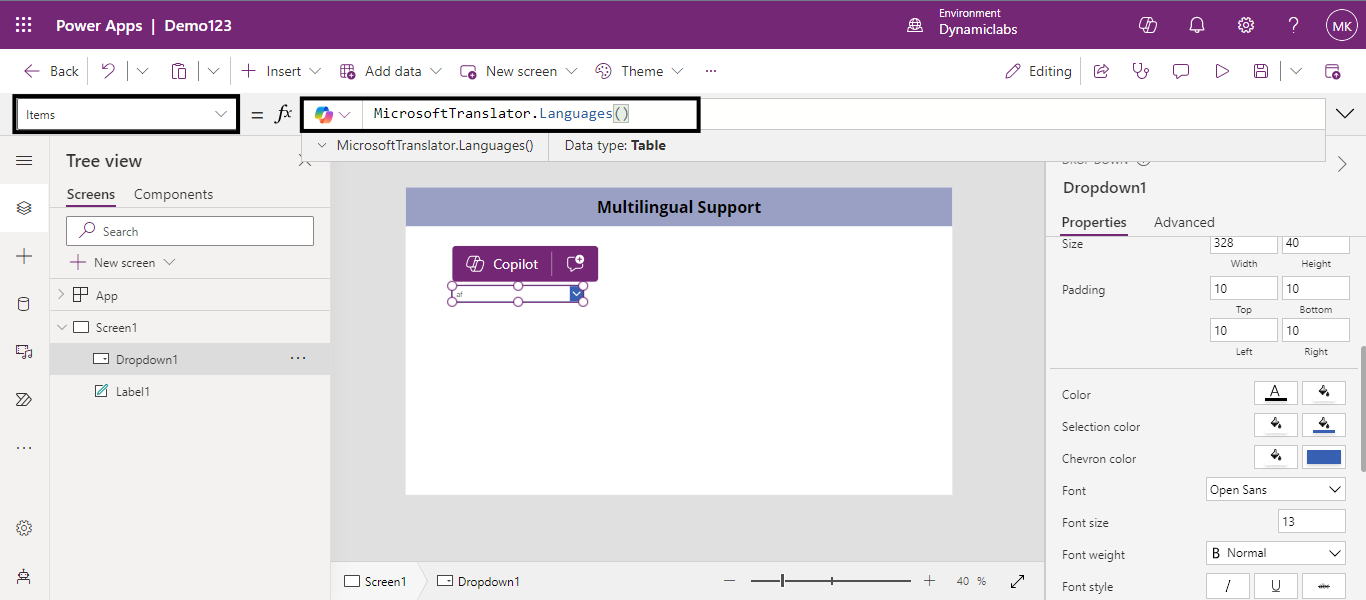Image resolution: width=1366 pixels, height=600 pixels.
Task: Click the App checker stethoscope icon
Action: (x=1140, y=71)
